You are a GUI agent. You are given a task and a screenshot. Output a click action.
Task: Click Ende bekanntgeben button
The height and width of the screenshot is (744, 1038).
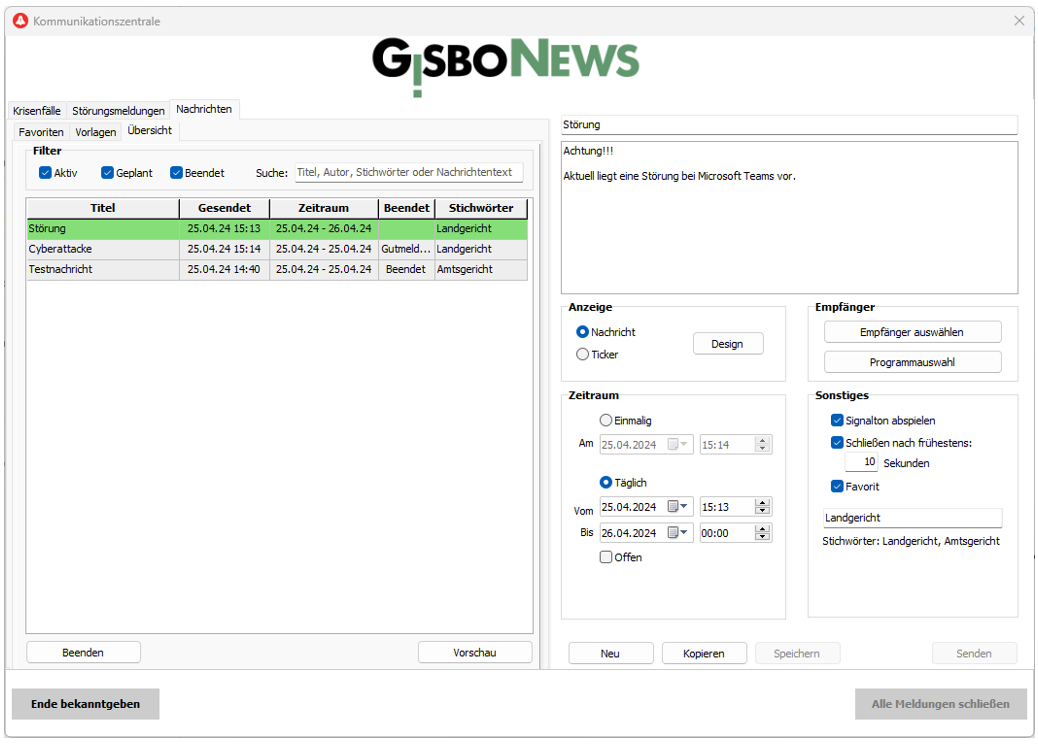(x=85, y=704)
